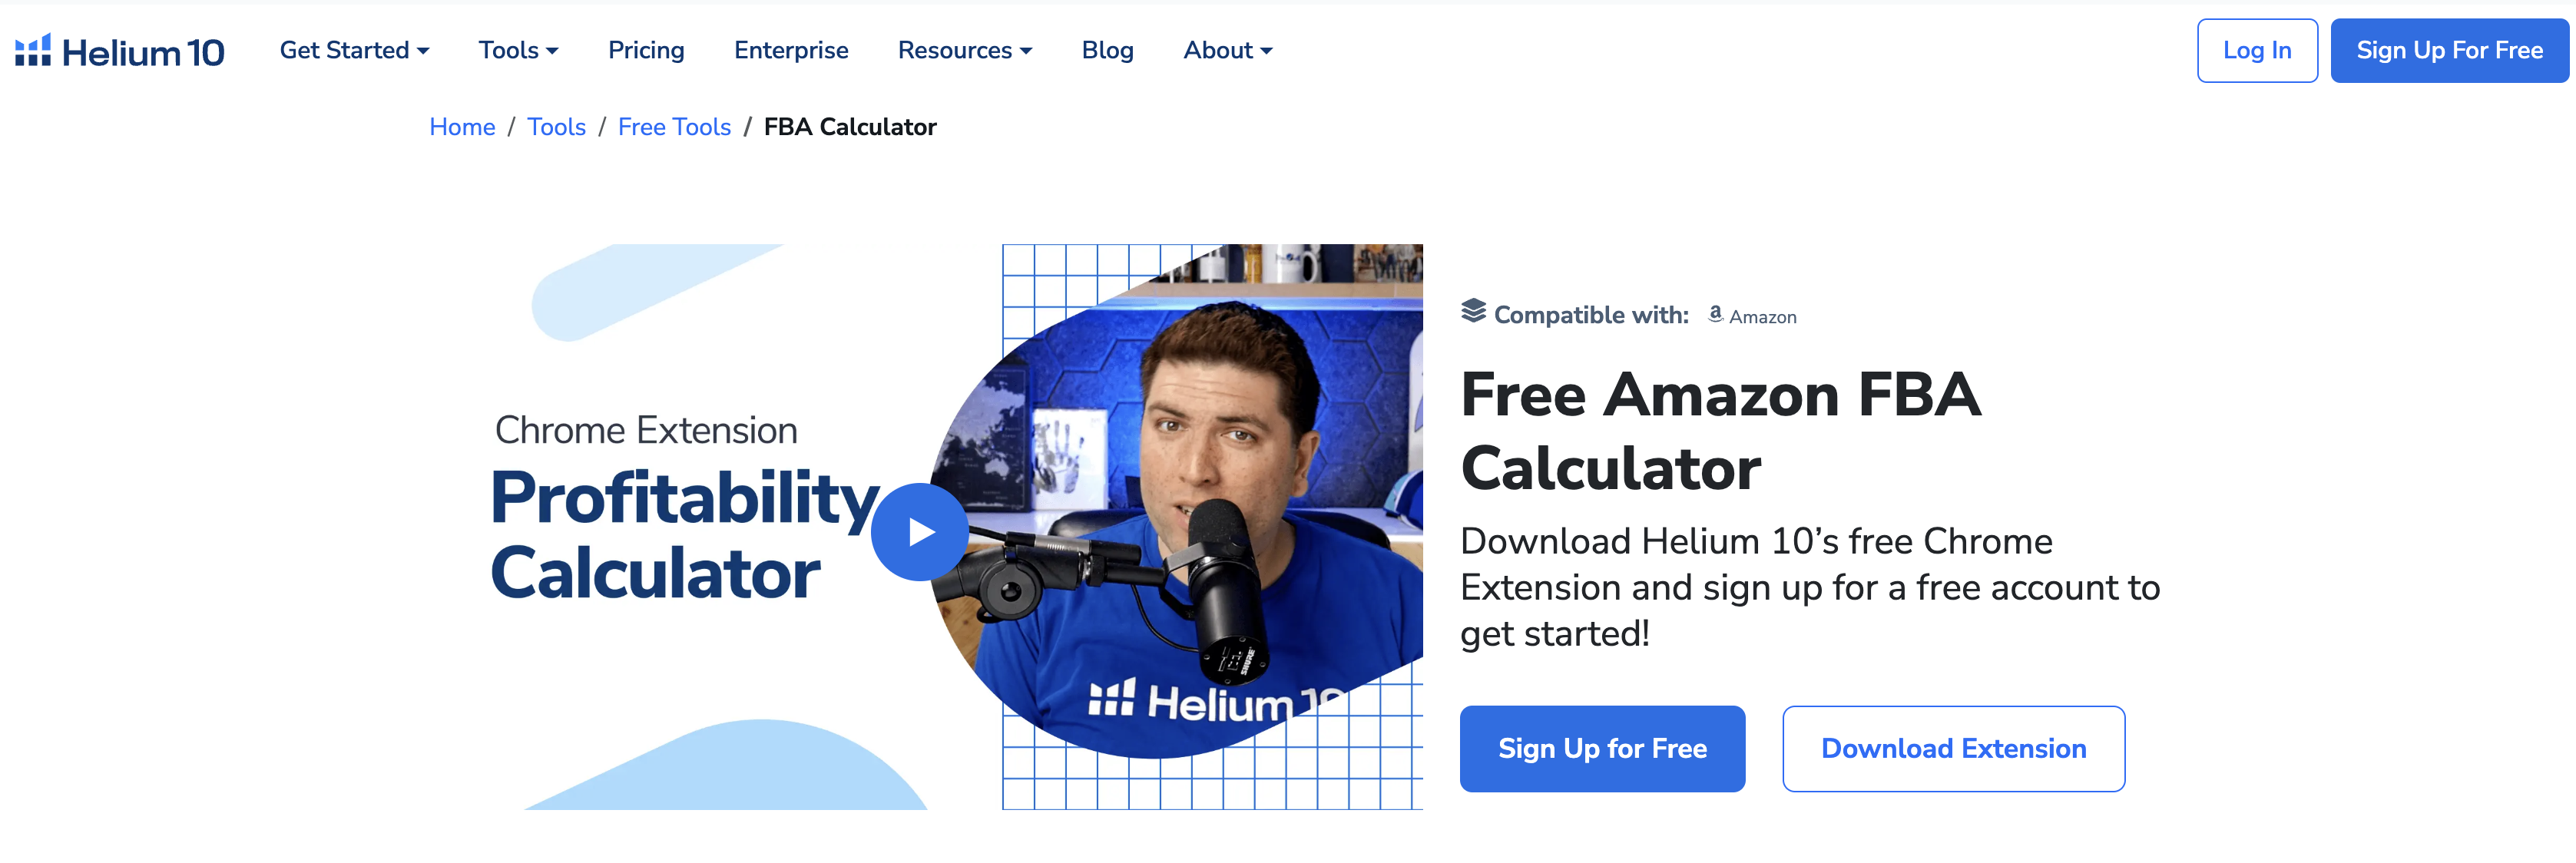
Task: Open the Tools dropdown menu
Action: [x=518, y=50]
